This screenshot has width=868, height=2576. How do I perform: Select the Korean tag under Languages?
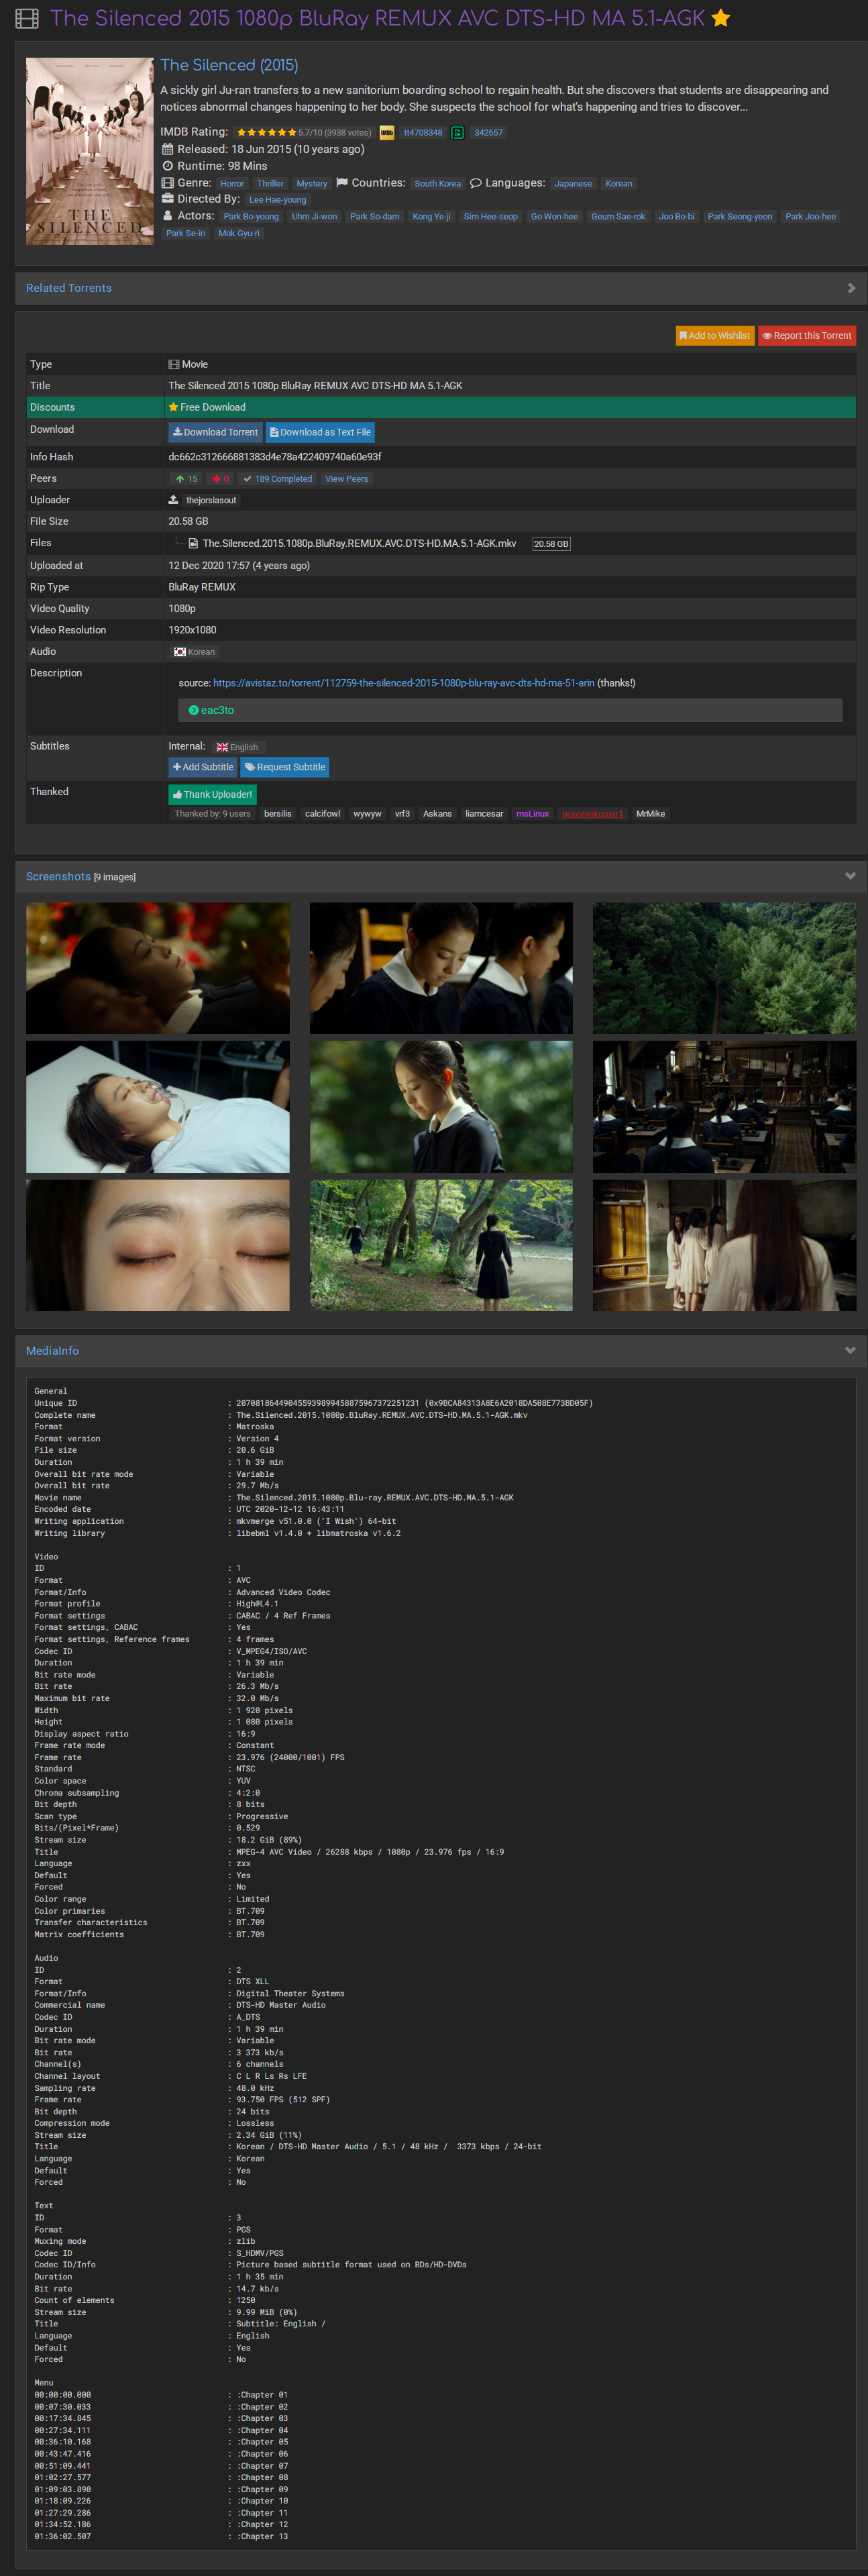(619, 184)
